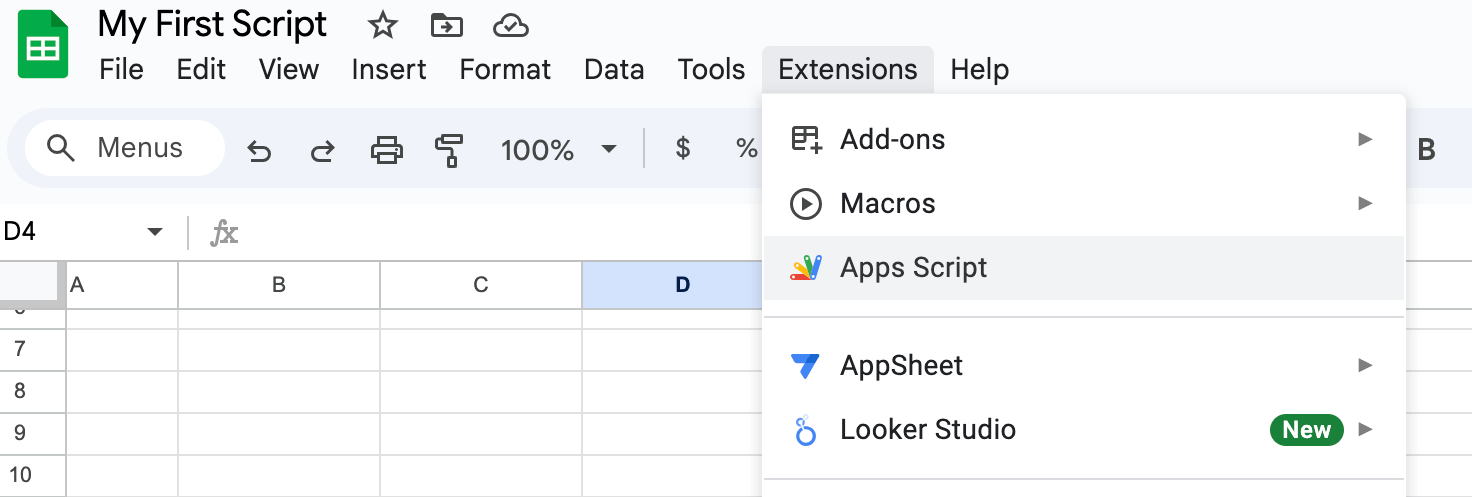The width and height of the screenshot is (1472, 497).
Task: Select highlighted column D header
Action: click(672, 285)
